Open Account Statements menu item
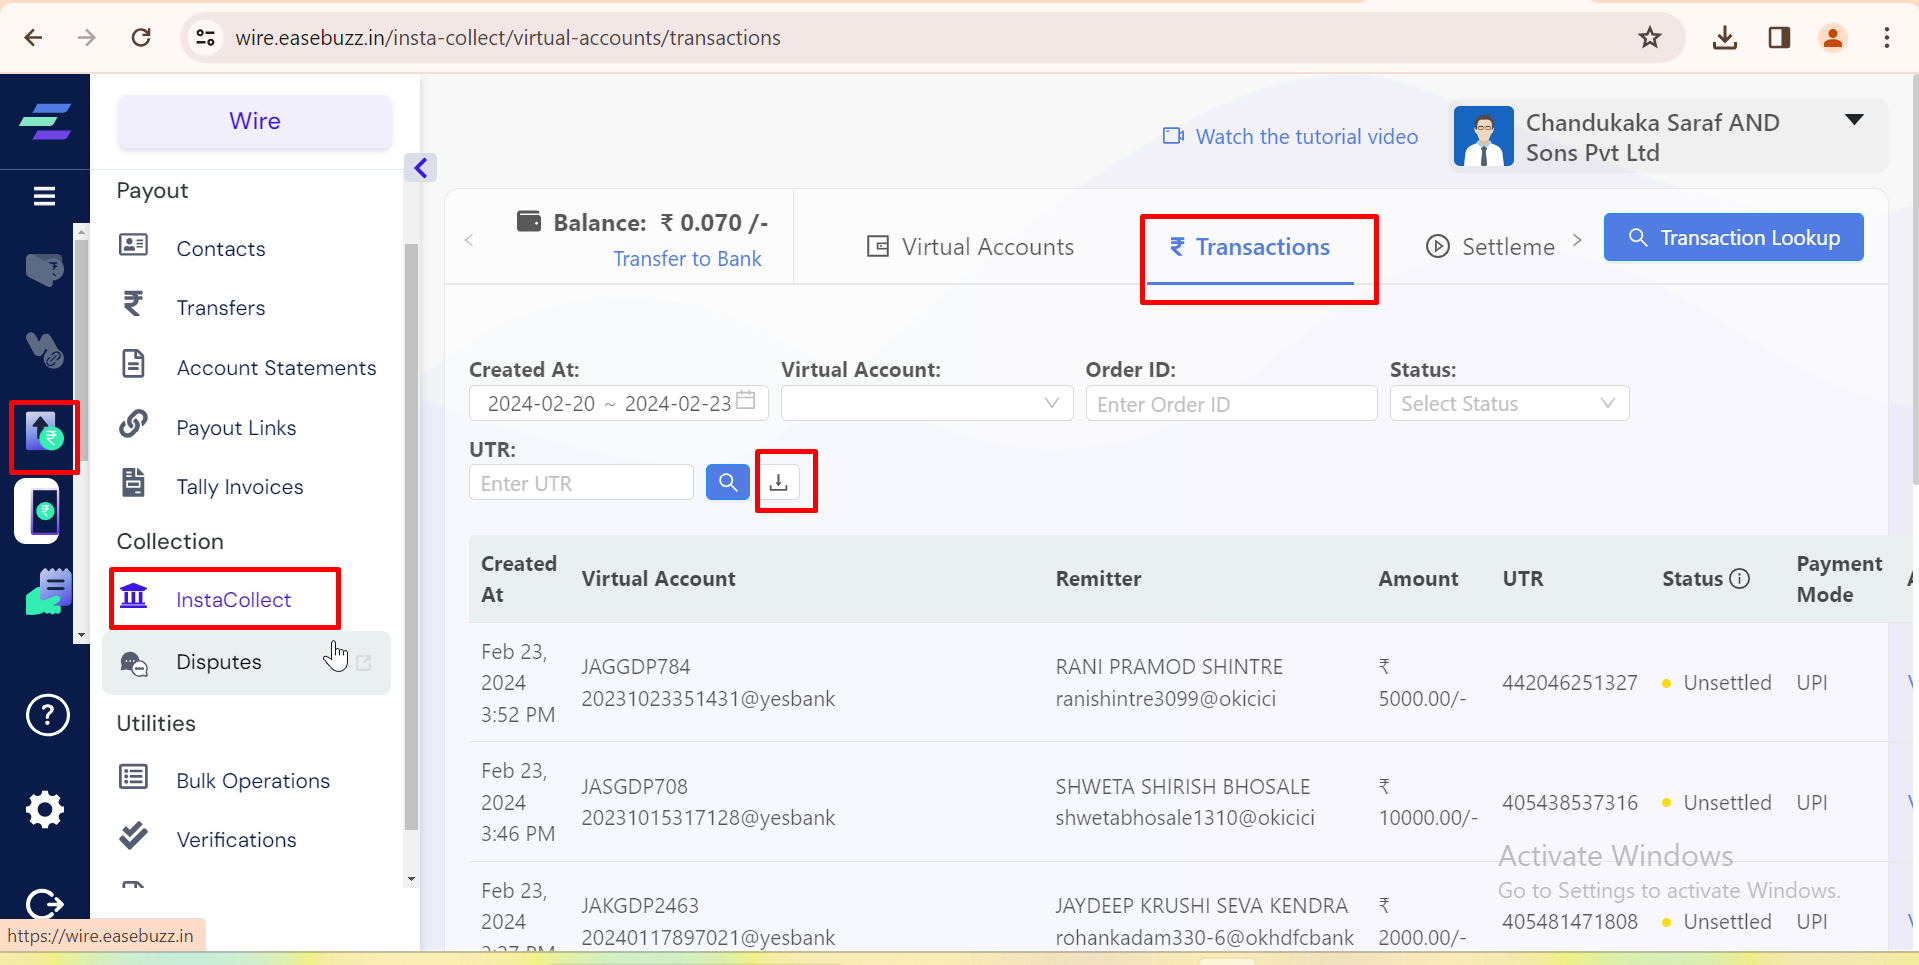The image size is (1919, 965). pyautogui.click(x=246, y=367)
